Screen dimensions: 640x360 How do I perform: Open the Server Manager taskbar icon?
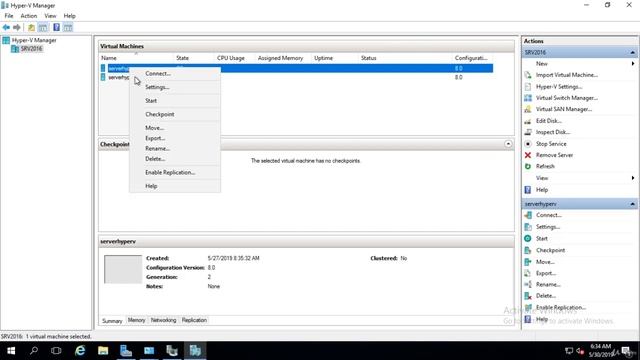coord(126,351)
